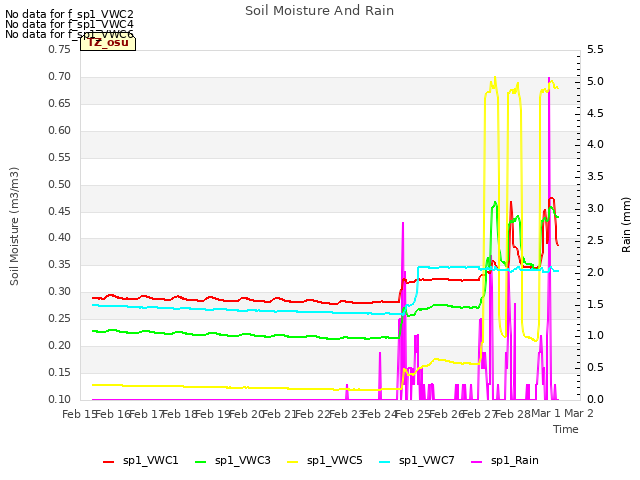Click the cyan sp1_VWC7 legend swatch
Screen dimensions: 640x480
(385, 462)
